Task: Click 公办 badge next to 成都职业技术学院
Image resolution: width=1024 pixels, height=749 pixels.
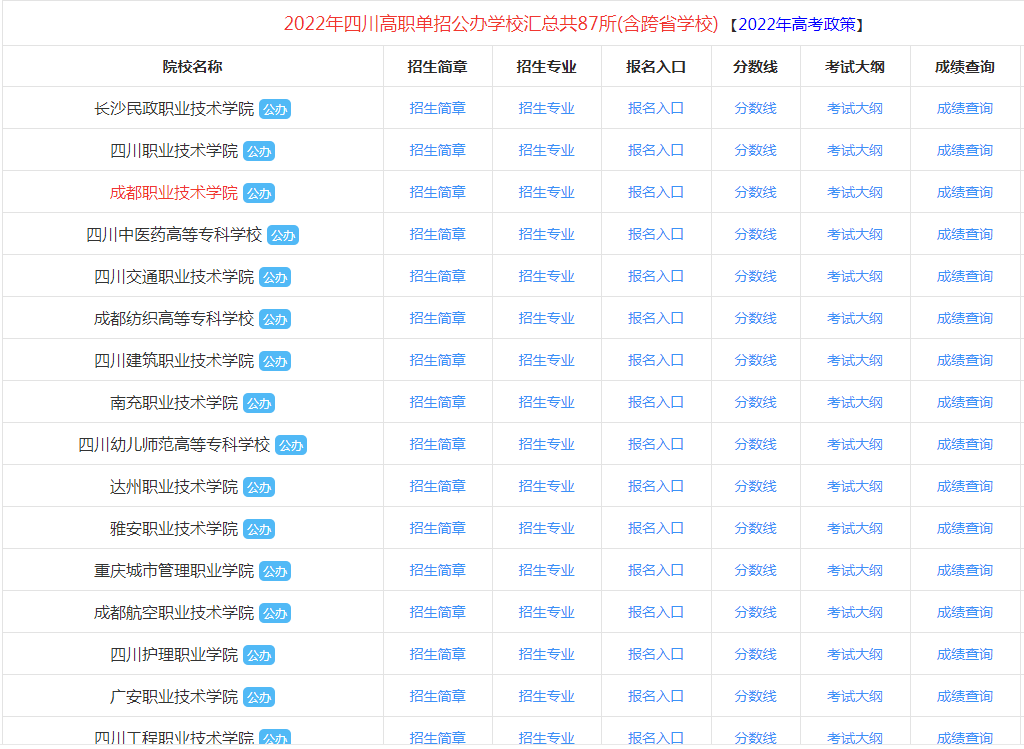Action: point(259,193)
